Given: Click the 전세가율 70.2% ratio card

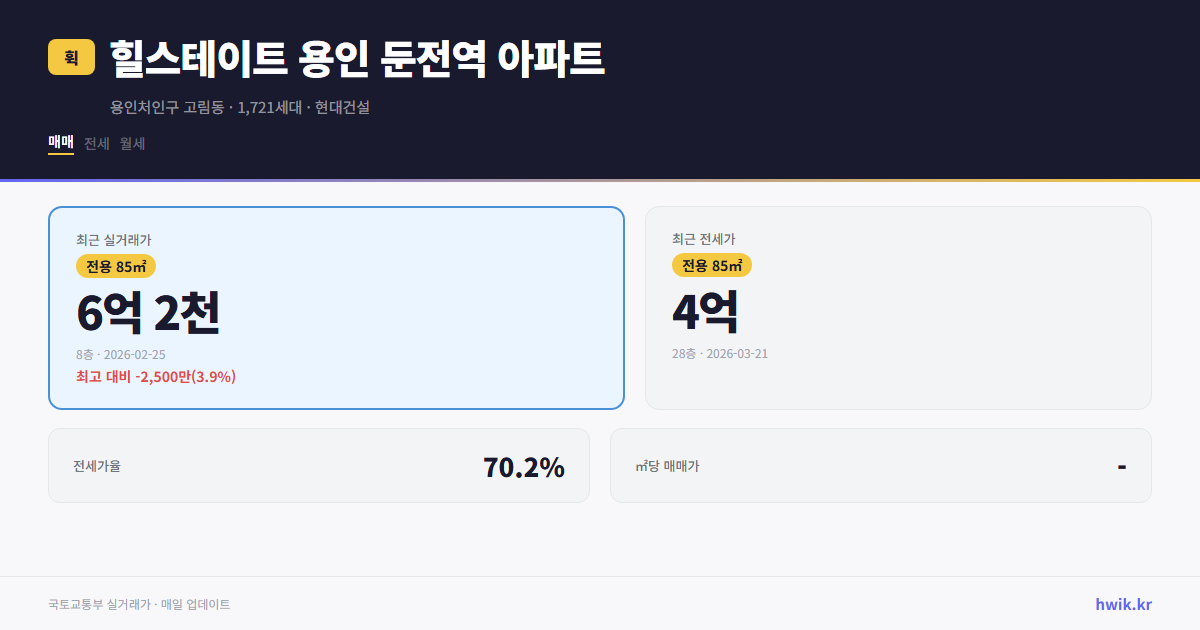Looking at the screenshot, I should 320,465.
